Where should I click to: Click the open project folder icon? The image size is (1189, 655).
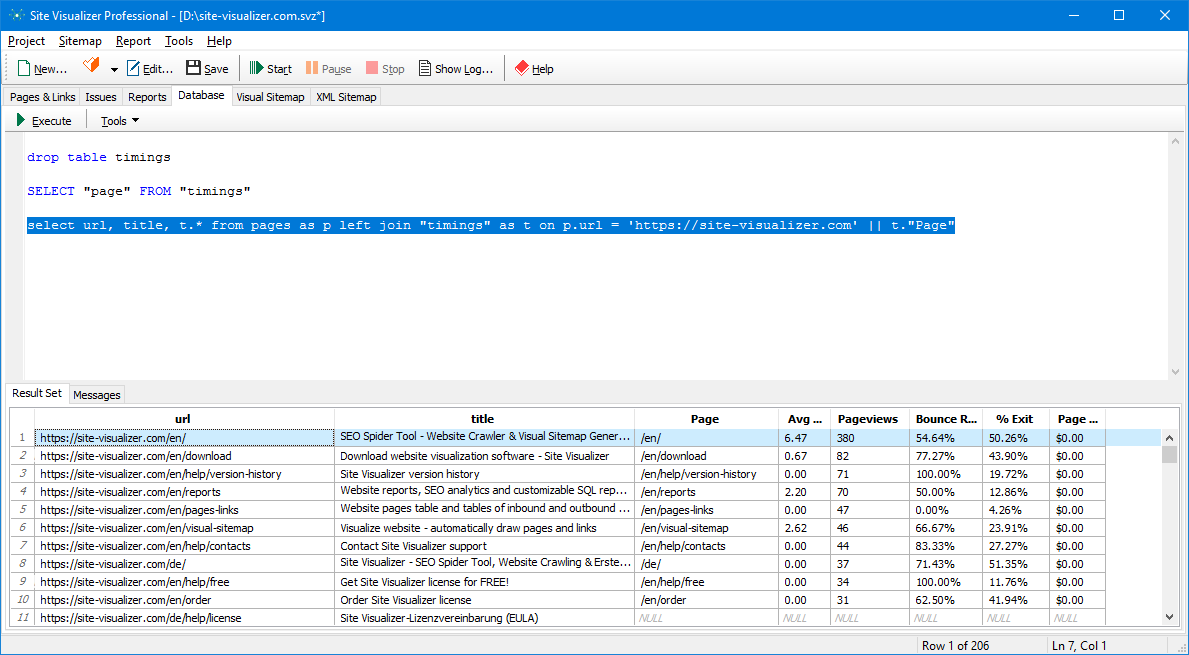click(91, 67)
